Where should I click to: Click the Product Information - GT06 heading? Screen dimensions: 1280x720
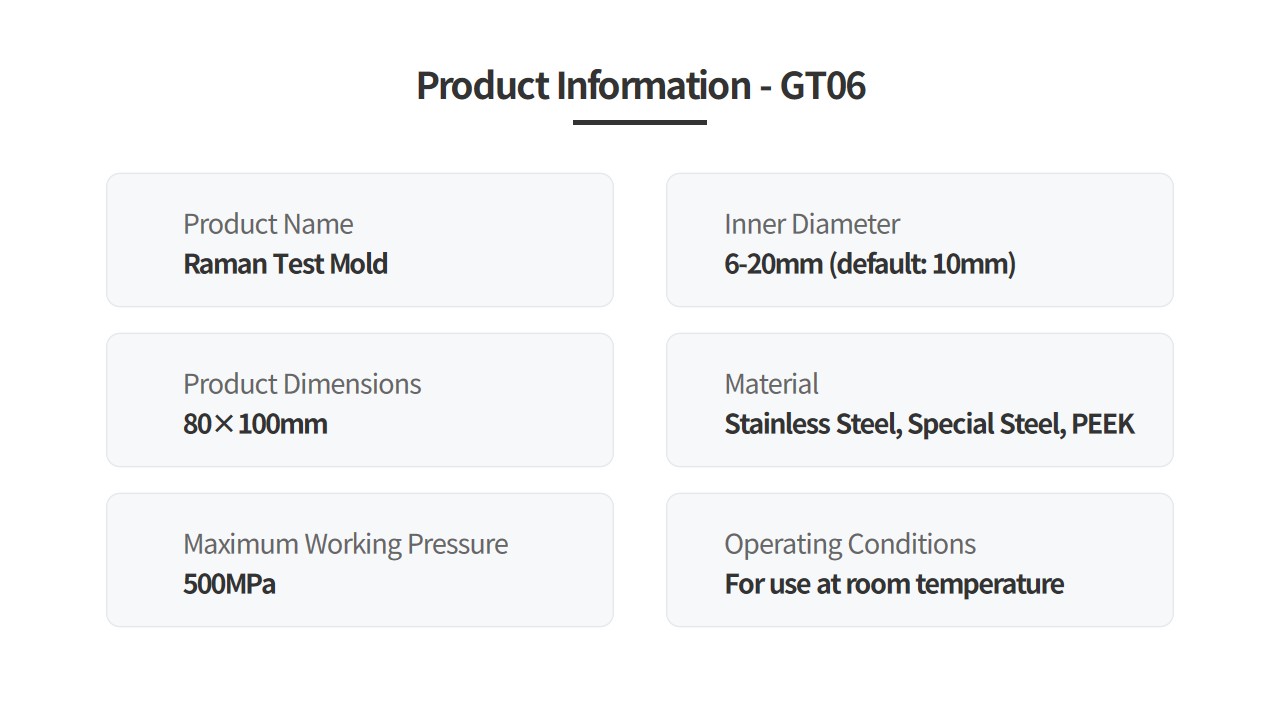point(640,86)
